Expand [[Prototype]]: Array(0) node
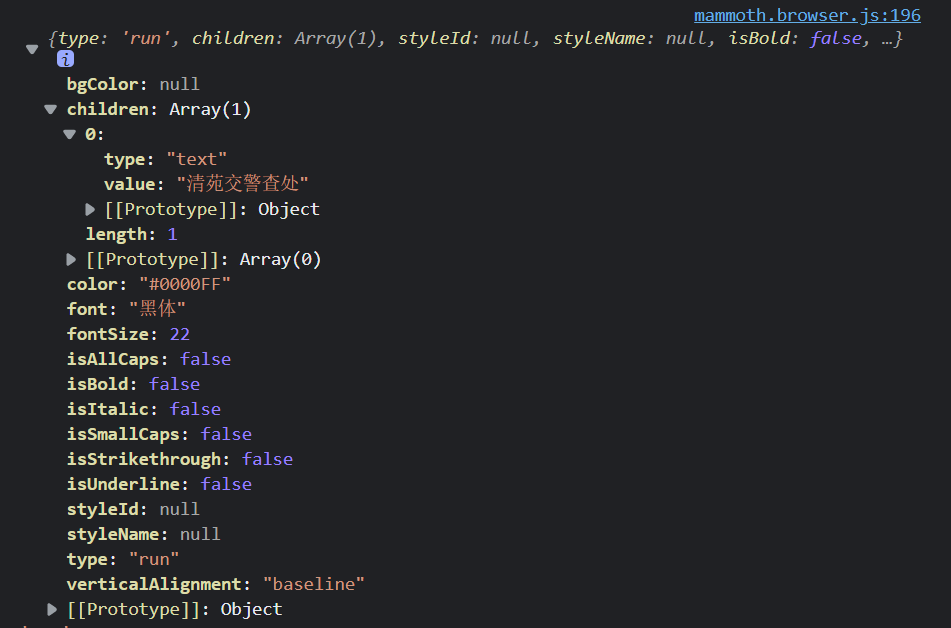The height and width of the screenshot is (628, 951). coord(71,260)
